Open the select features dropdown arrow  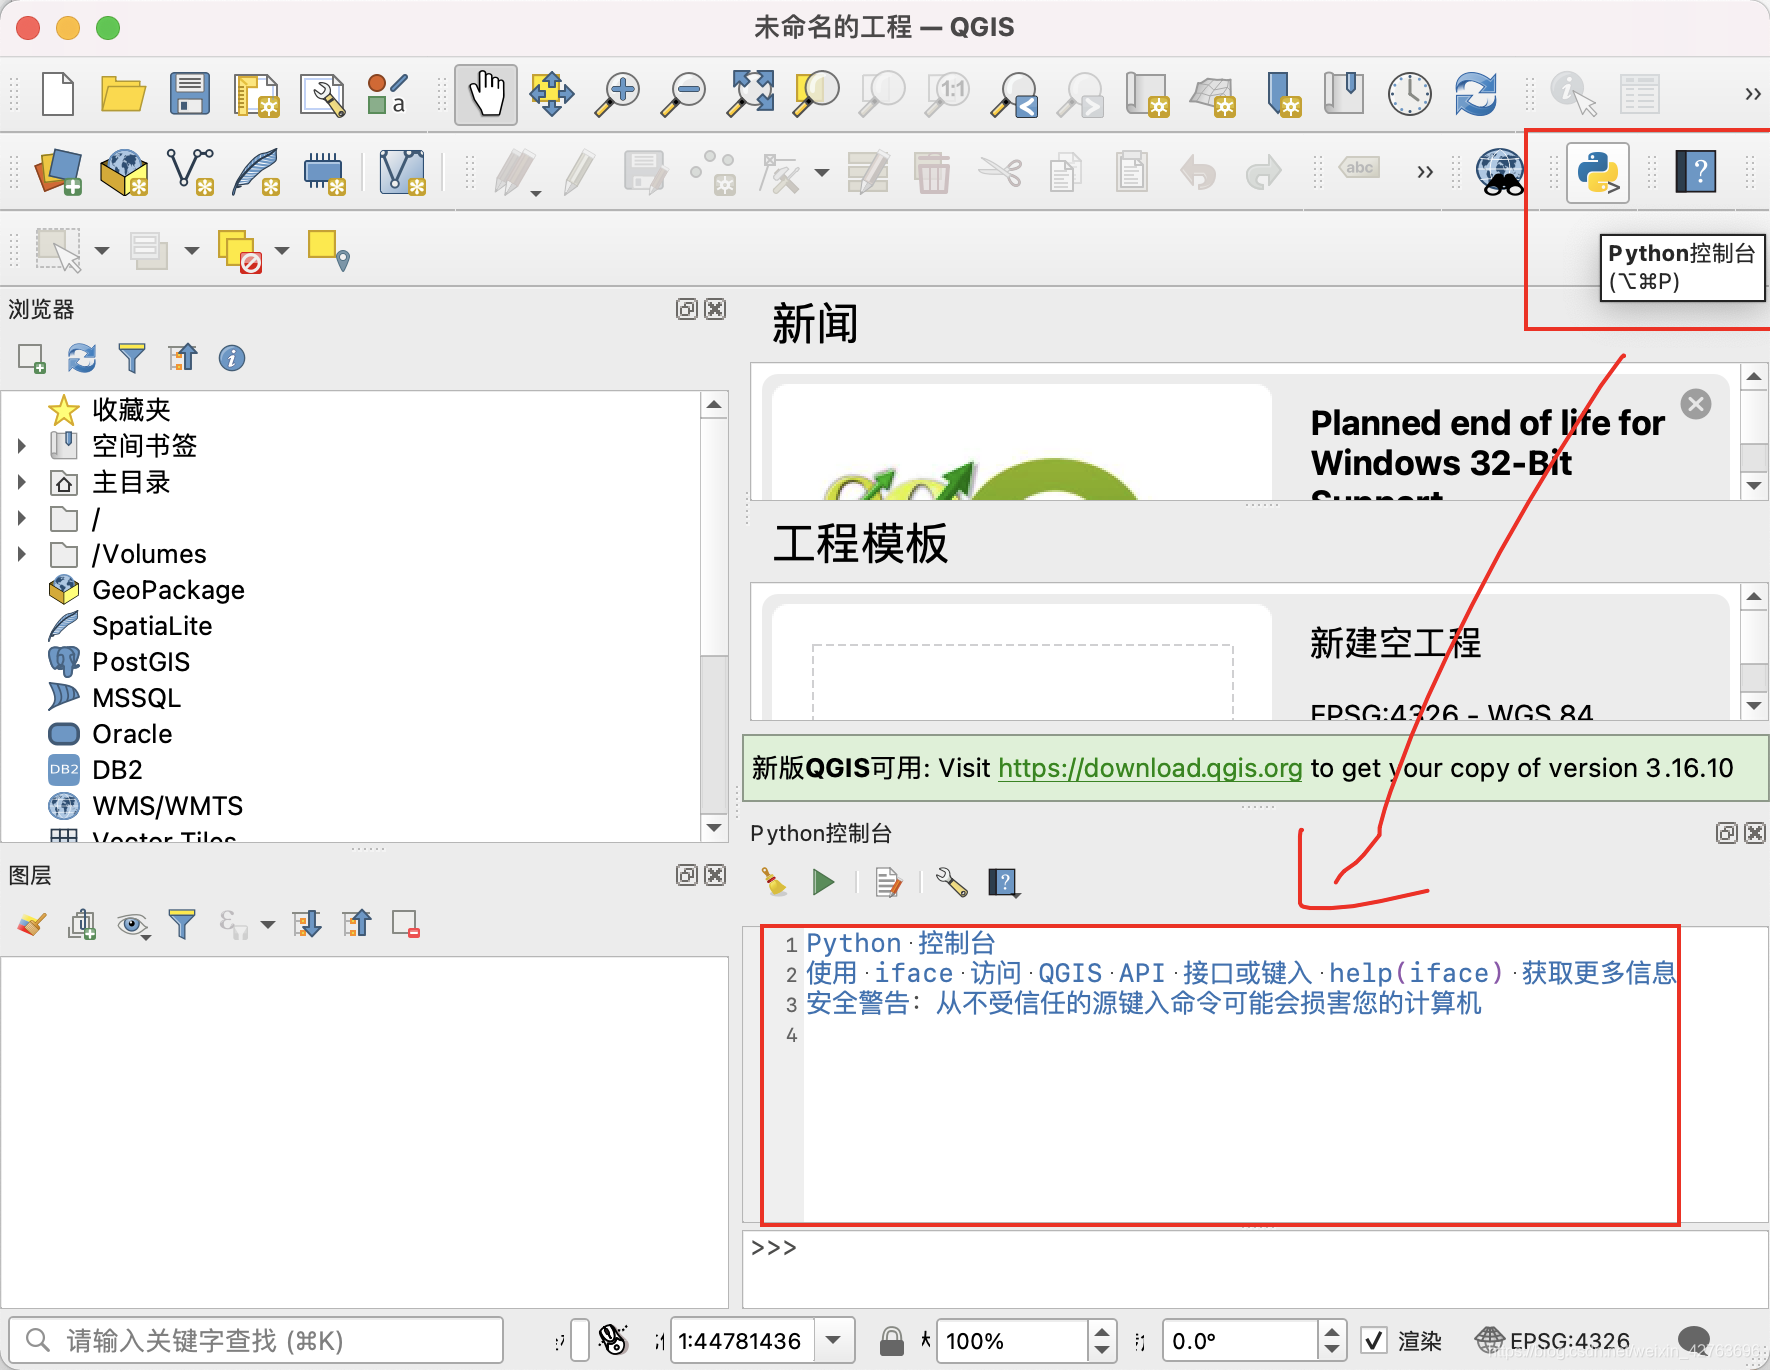(102, 250)
